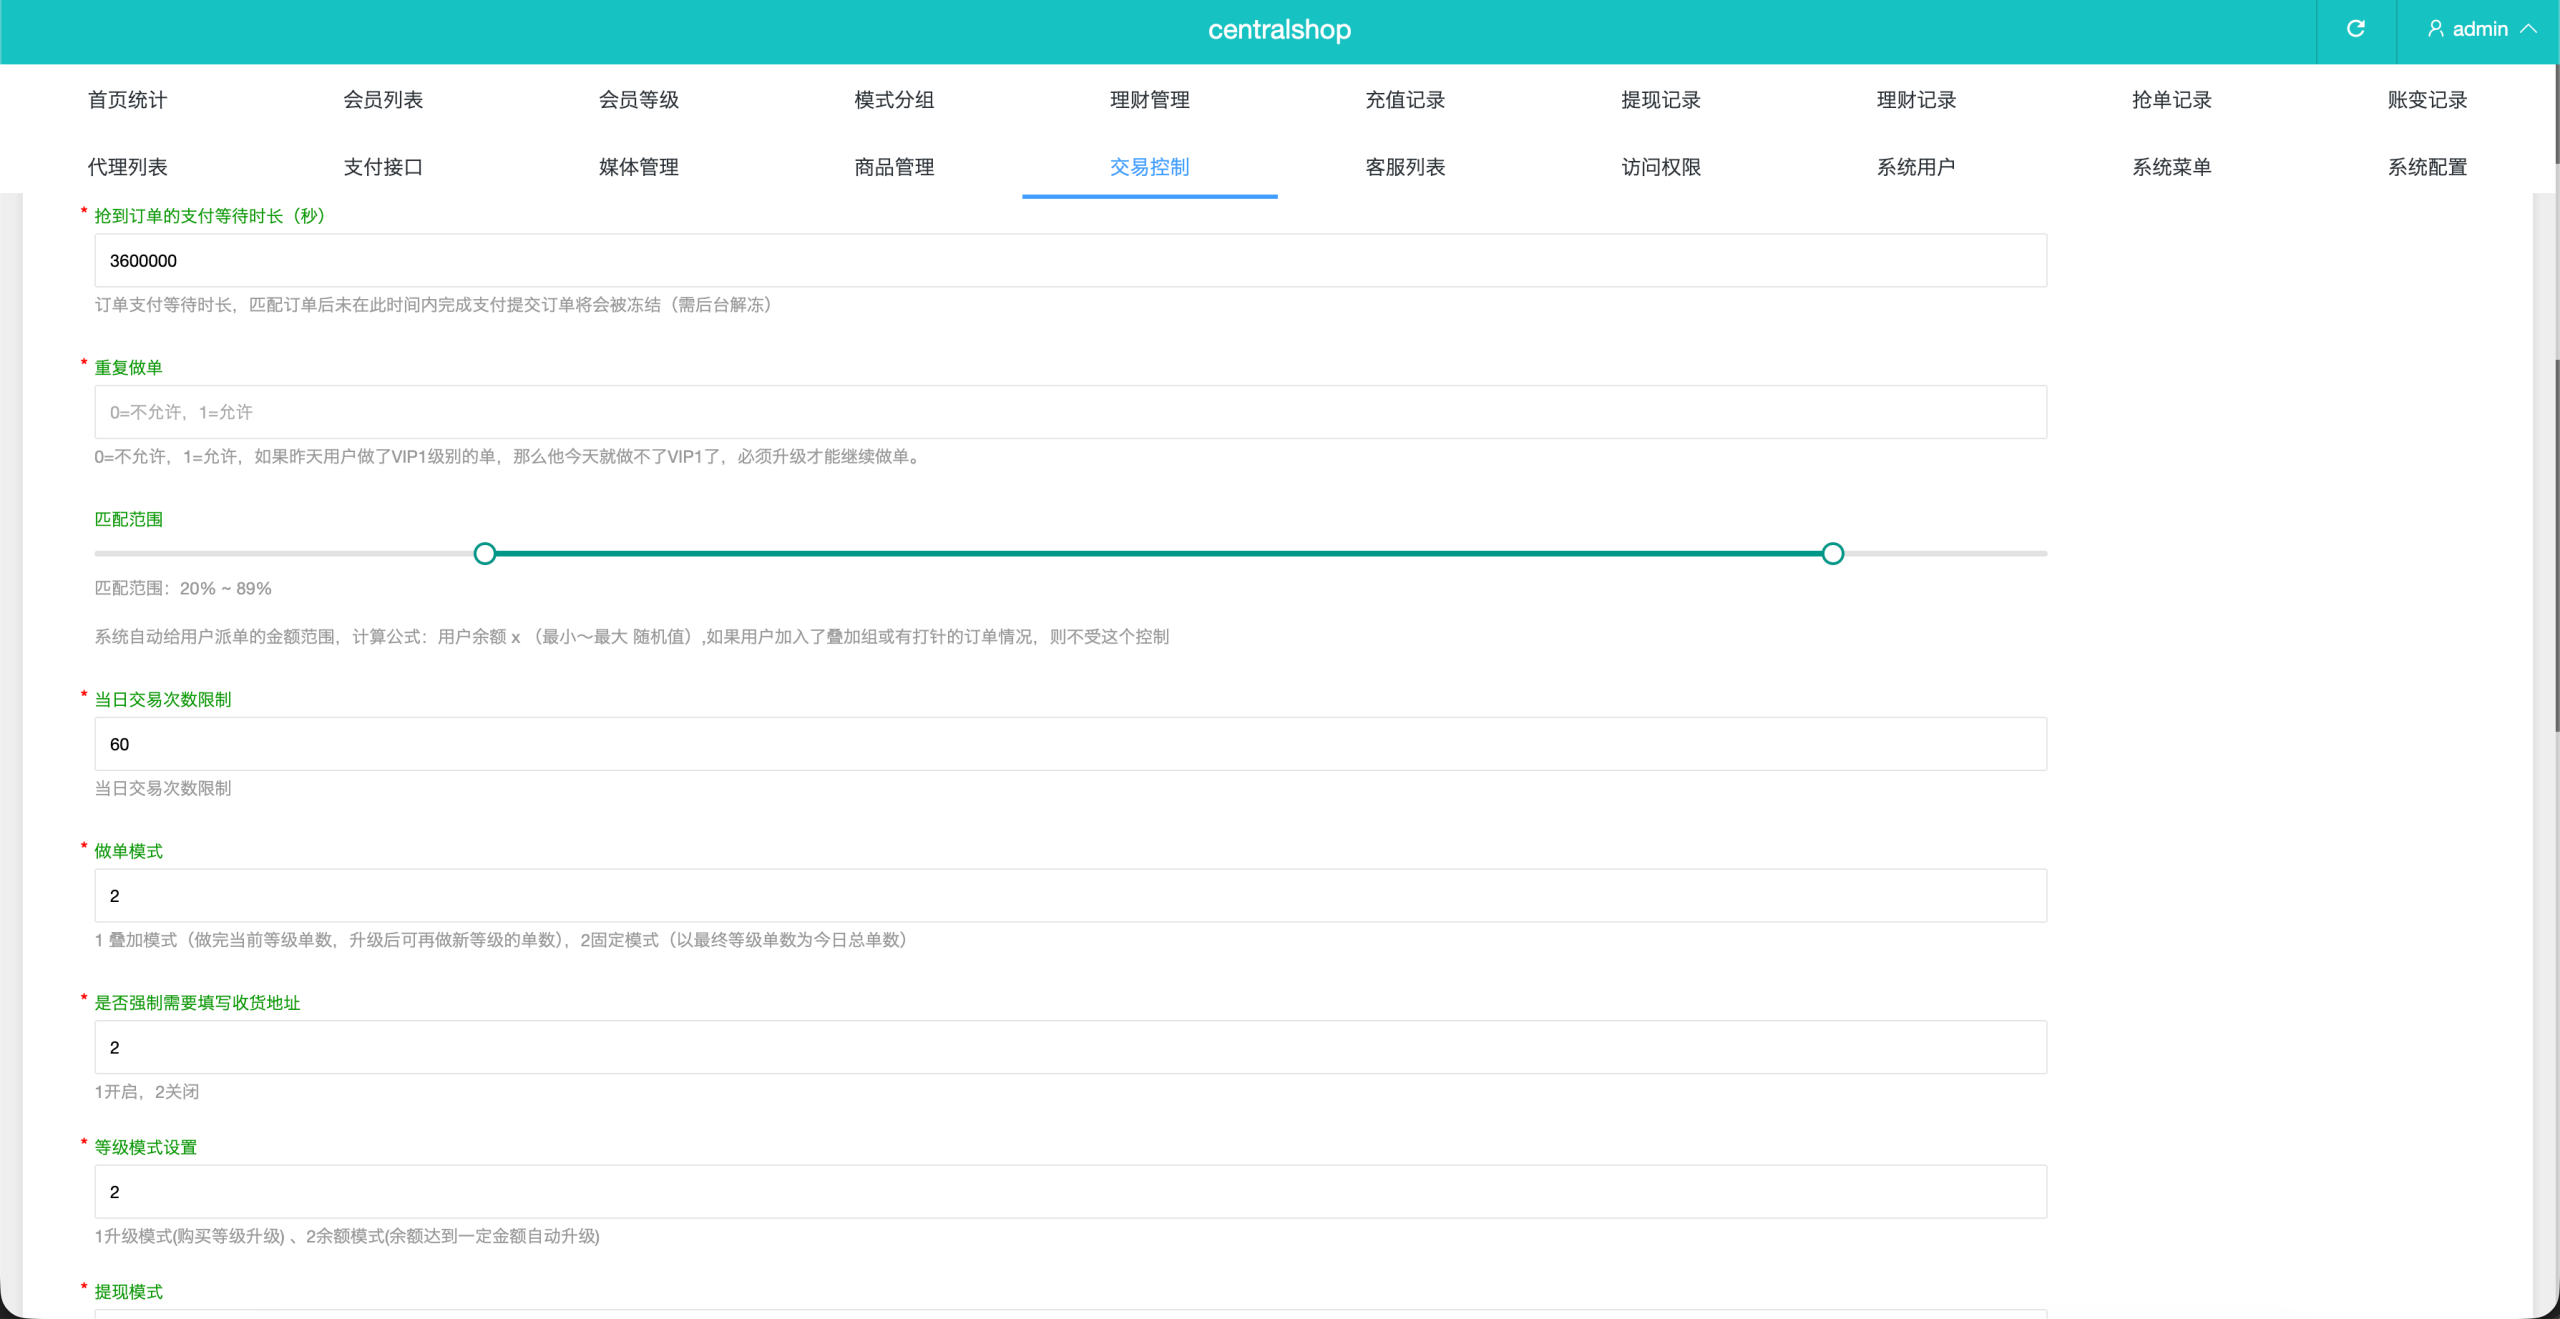This screenshot has width=2560, height=1319.
Task: Click the 等级模式设置 input field
Action: [x=1070, y=1192]
